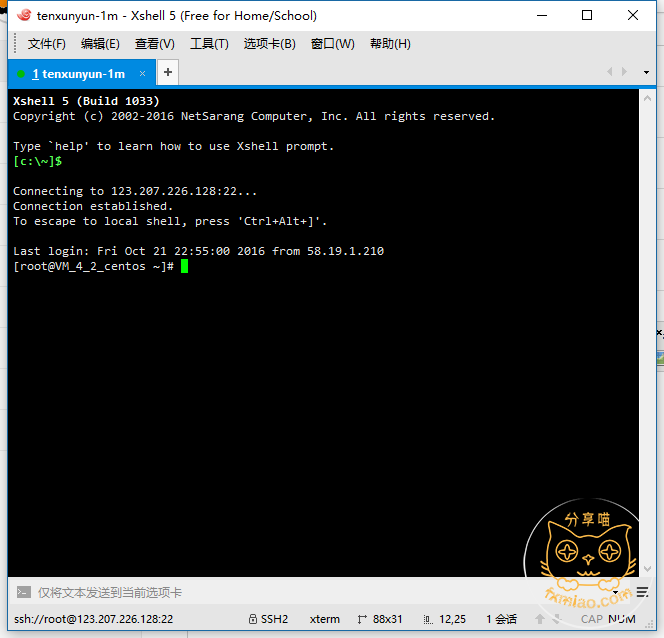
Task: Click the Last login line in terminal
Action: (198, 251)
